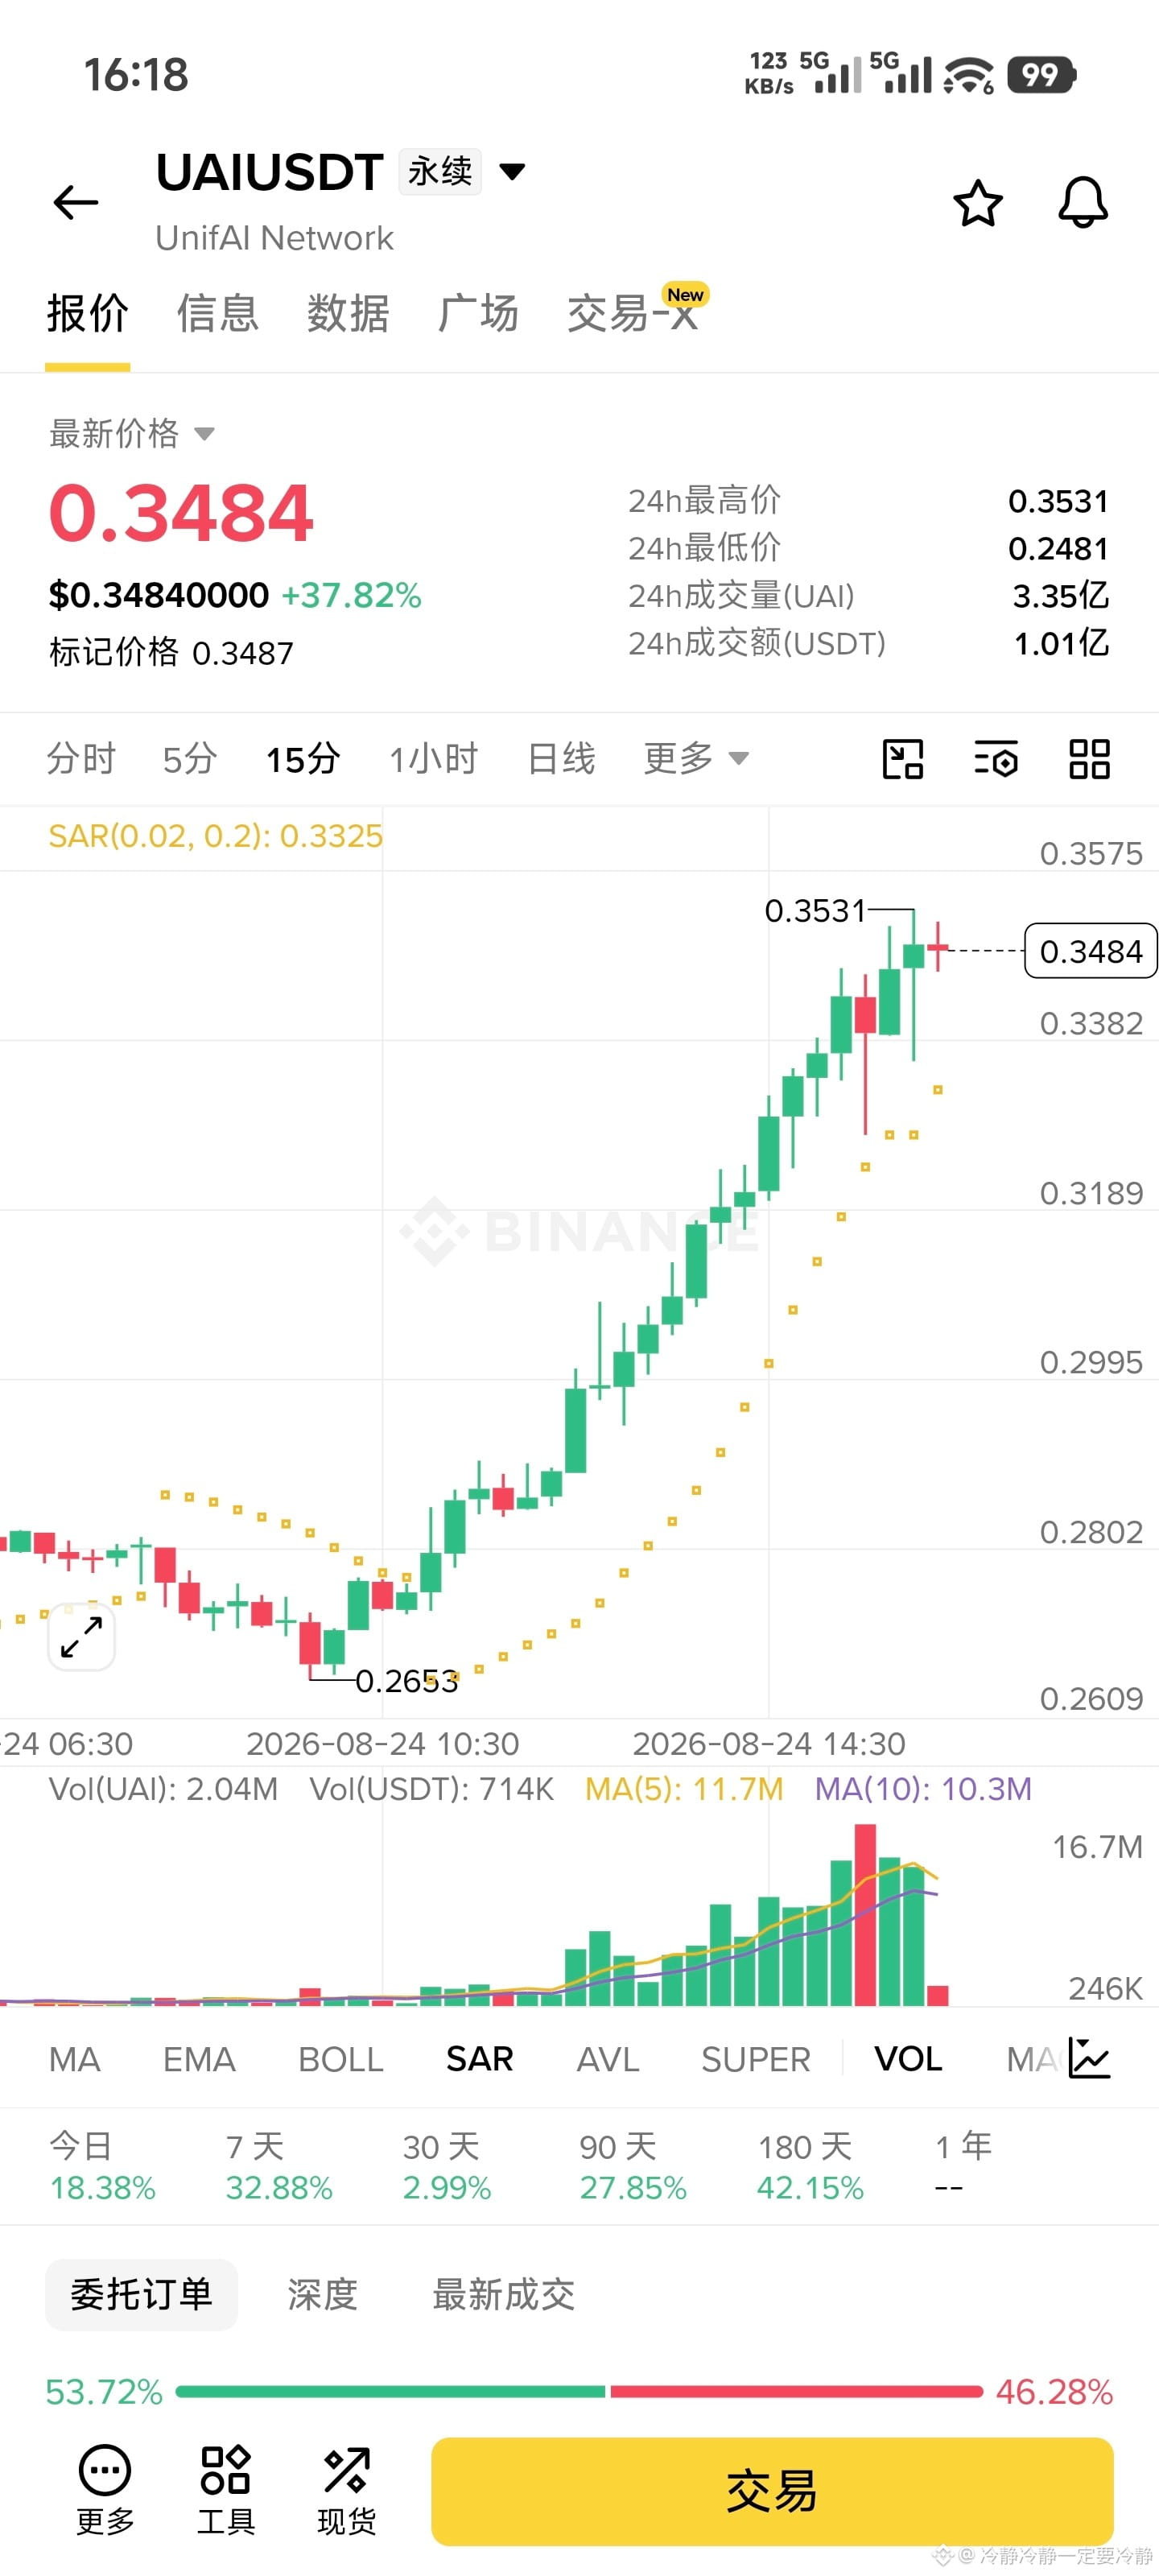
Task: Switch to the 信息 tab
Action: [218, 313]
